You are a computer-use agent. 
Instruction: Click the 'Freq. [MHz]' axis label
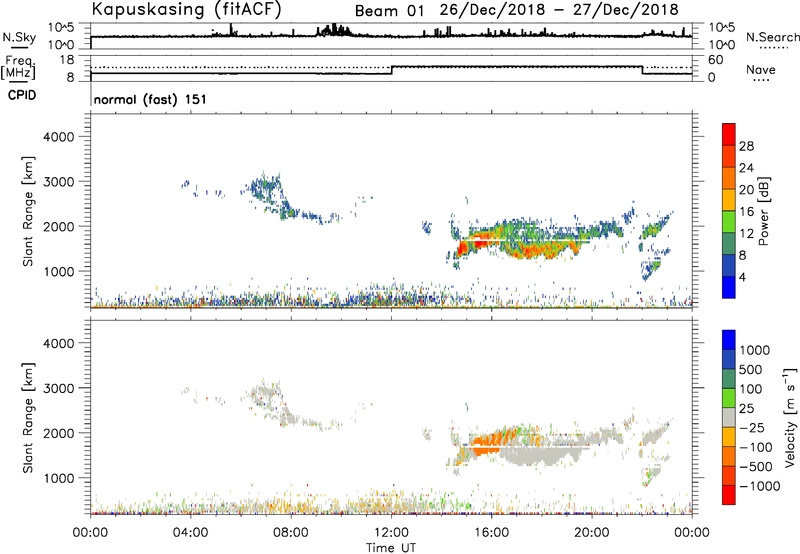coord(18,68)
